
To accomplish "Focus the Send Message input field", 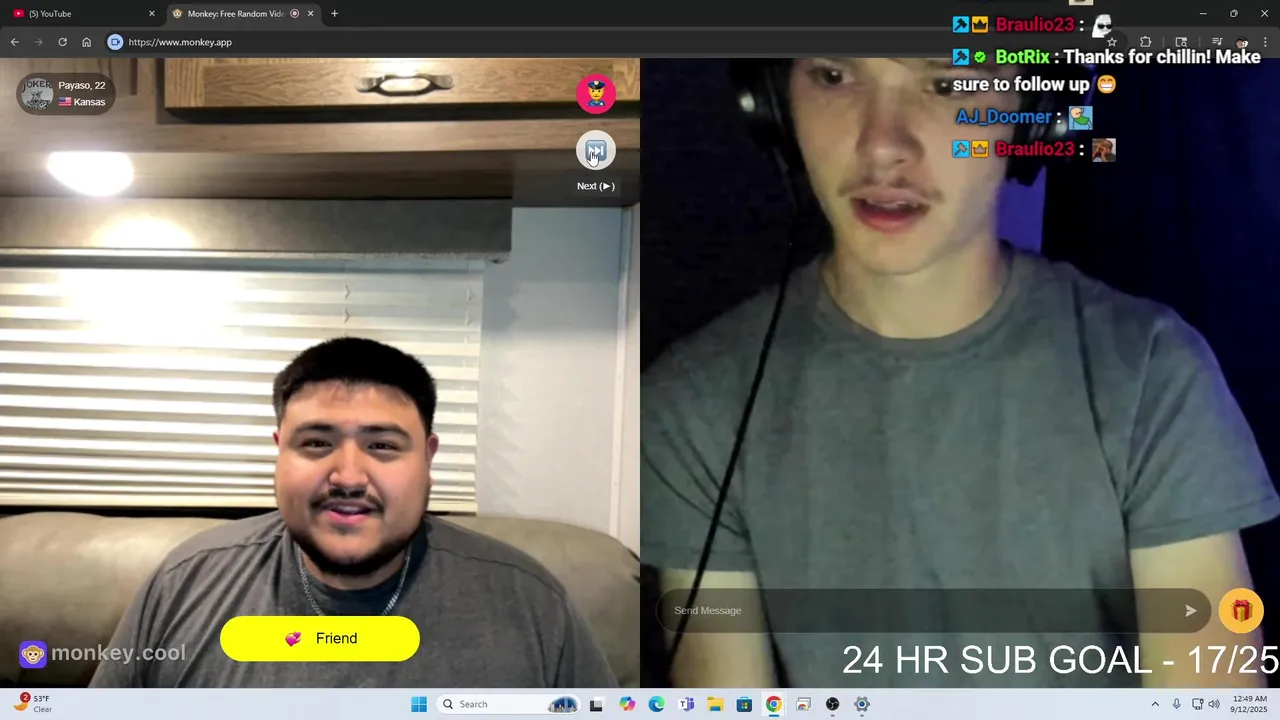I will point(932,611).
